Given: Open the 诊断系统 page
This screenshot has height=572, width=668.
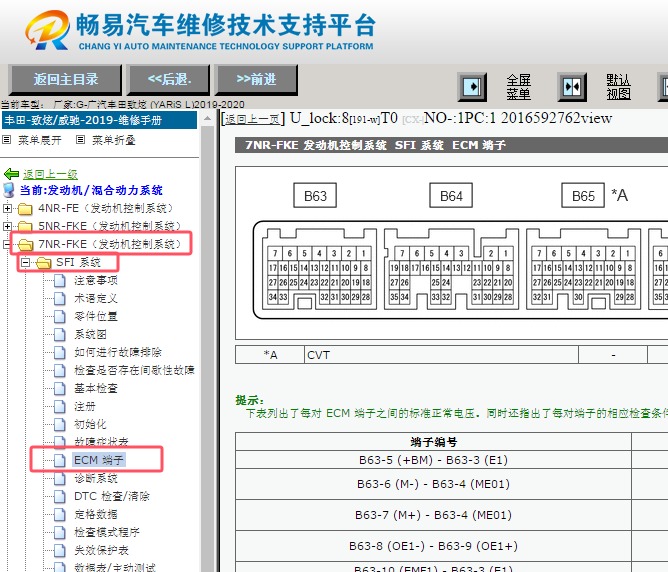Looking at the screenshot, I should point(96,478).
